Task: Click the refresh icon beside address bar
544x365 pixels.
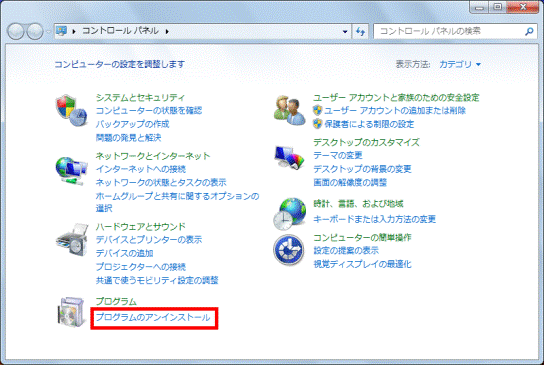Action: 360,32
